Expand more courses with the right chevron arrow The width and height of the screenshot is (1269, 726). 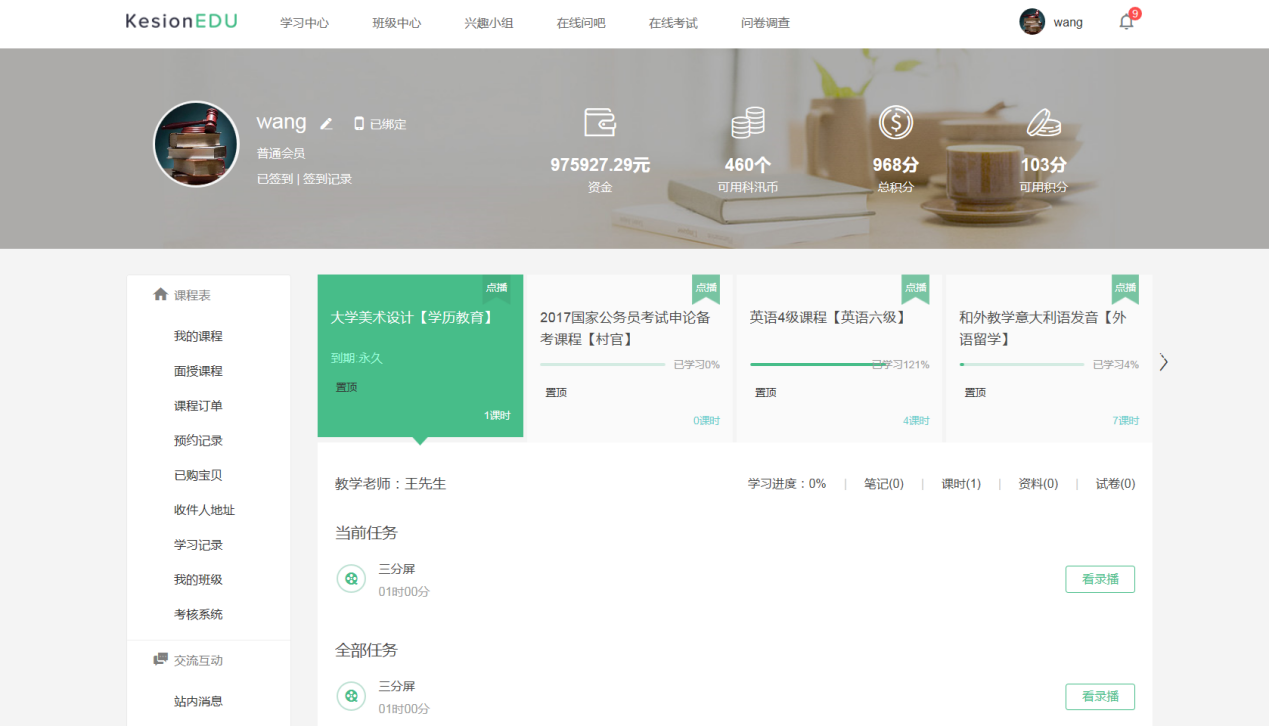point(1163,362)
